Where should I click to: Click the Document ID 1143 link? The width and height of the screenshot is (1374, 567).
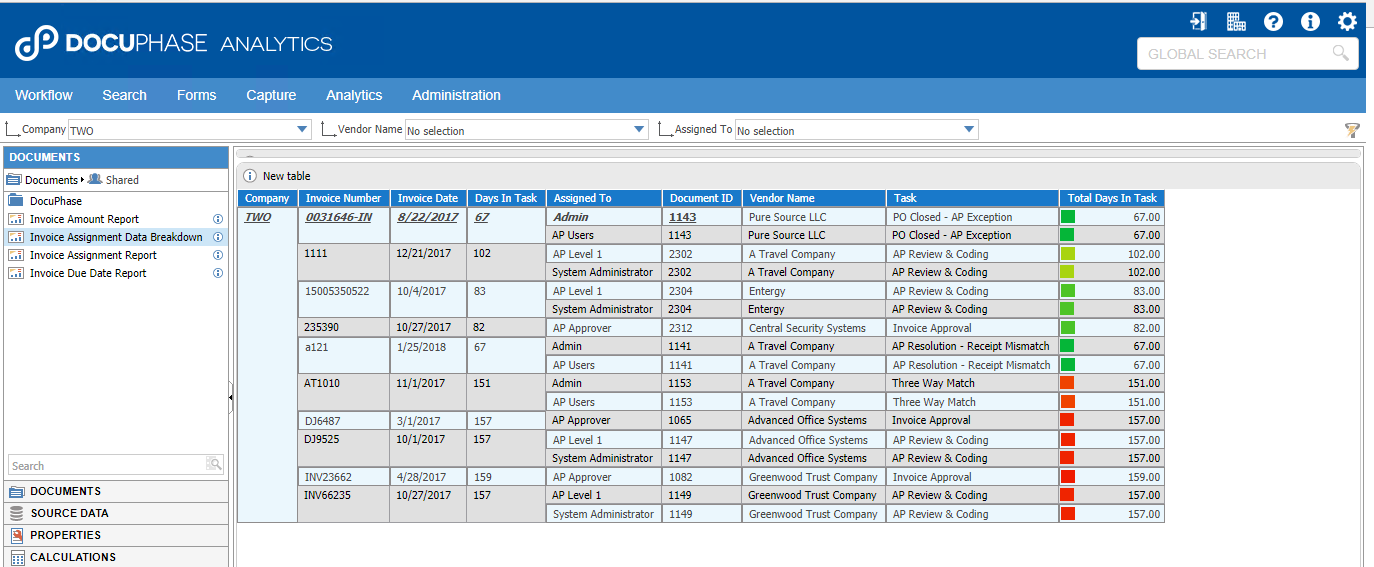683,217
